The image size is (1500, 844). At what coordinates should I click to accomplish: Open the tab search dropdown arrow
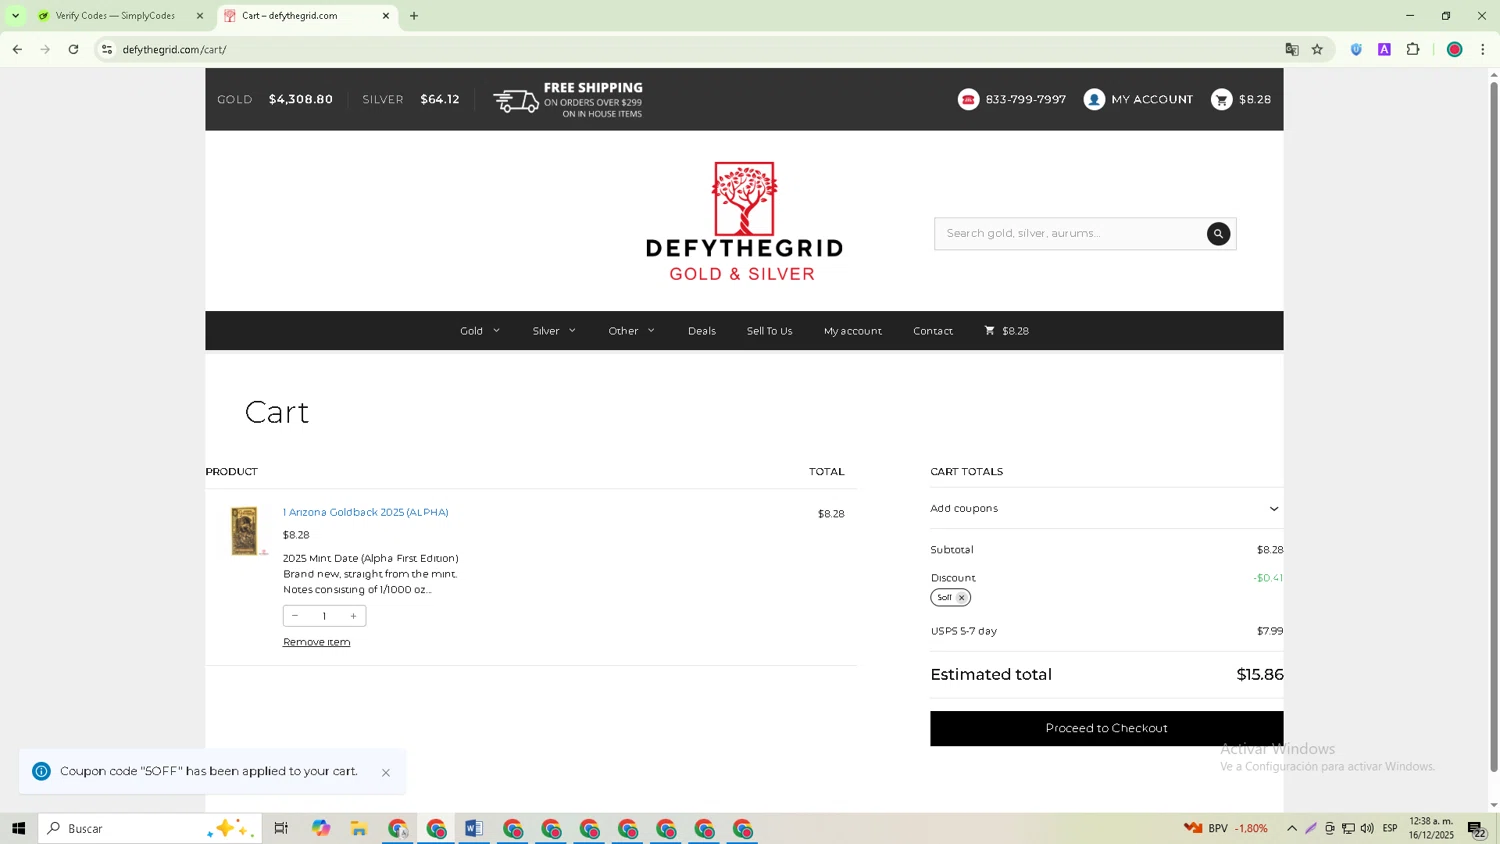tap(15, 16)
